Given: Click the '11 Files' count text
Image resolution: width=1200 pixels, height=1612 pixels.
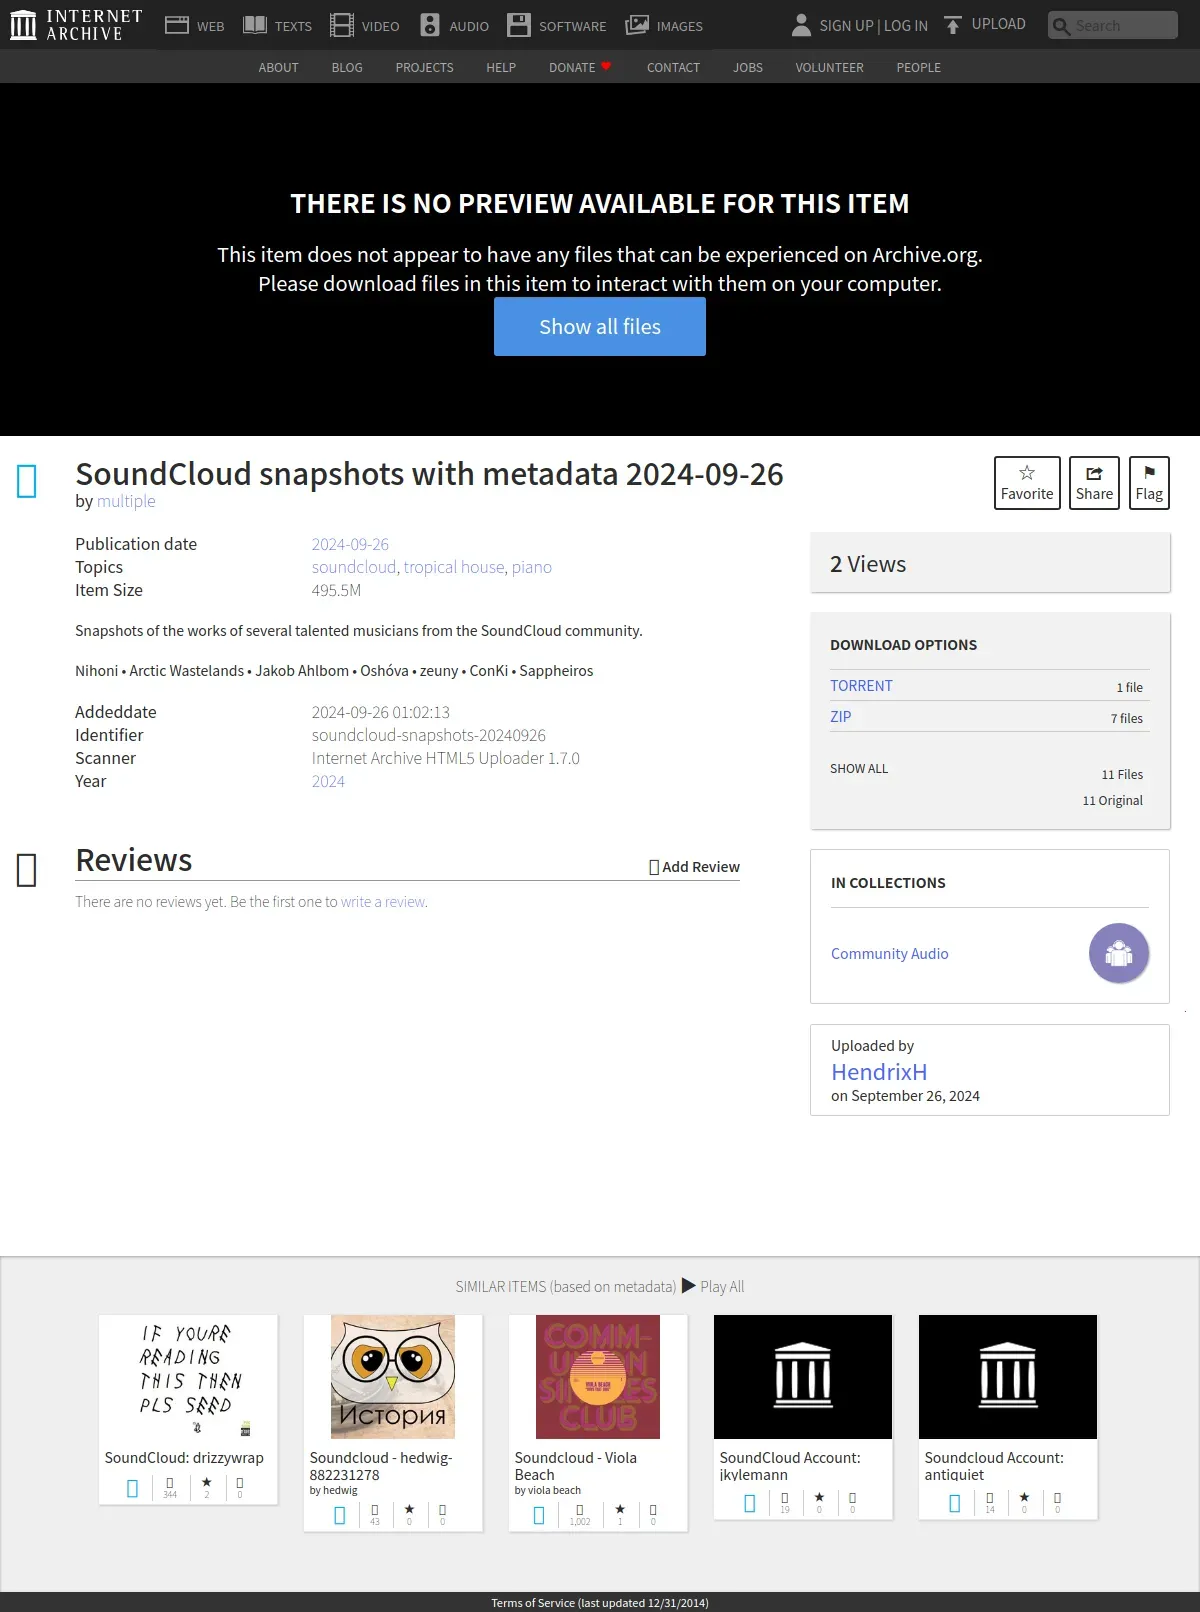Looking at the screenshot, I should (x=1122, y=774).
